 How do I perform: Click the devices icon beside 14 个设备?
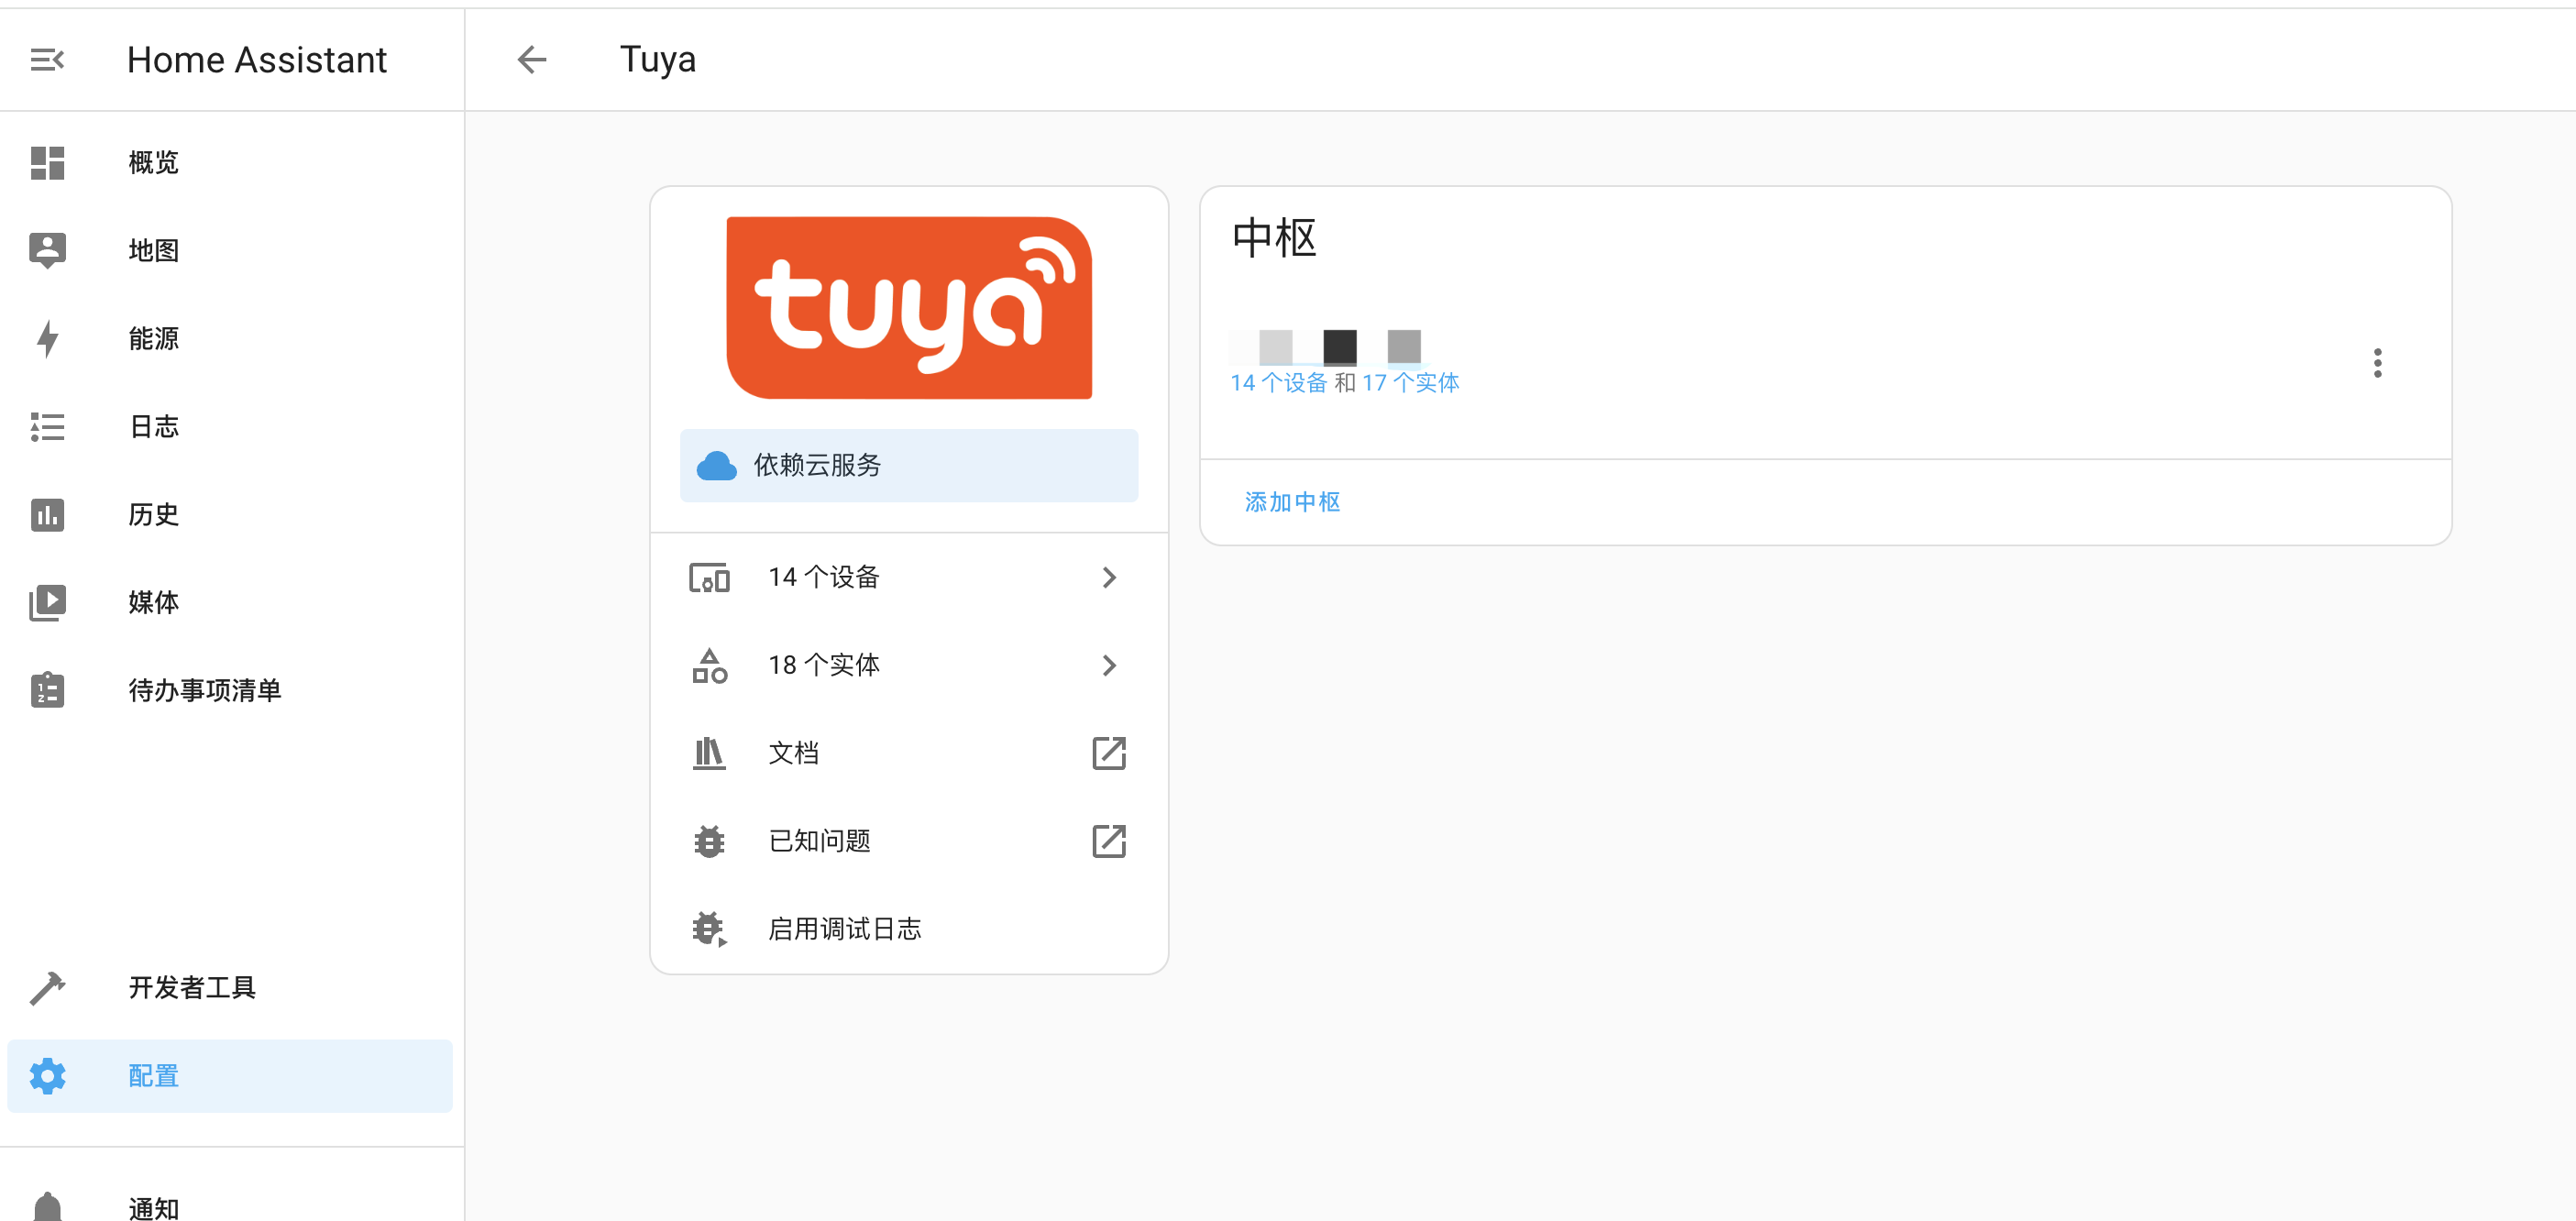pyautogui.click(x=709, y=578)
